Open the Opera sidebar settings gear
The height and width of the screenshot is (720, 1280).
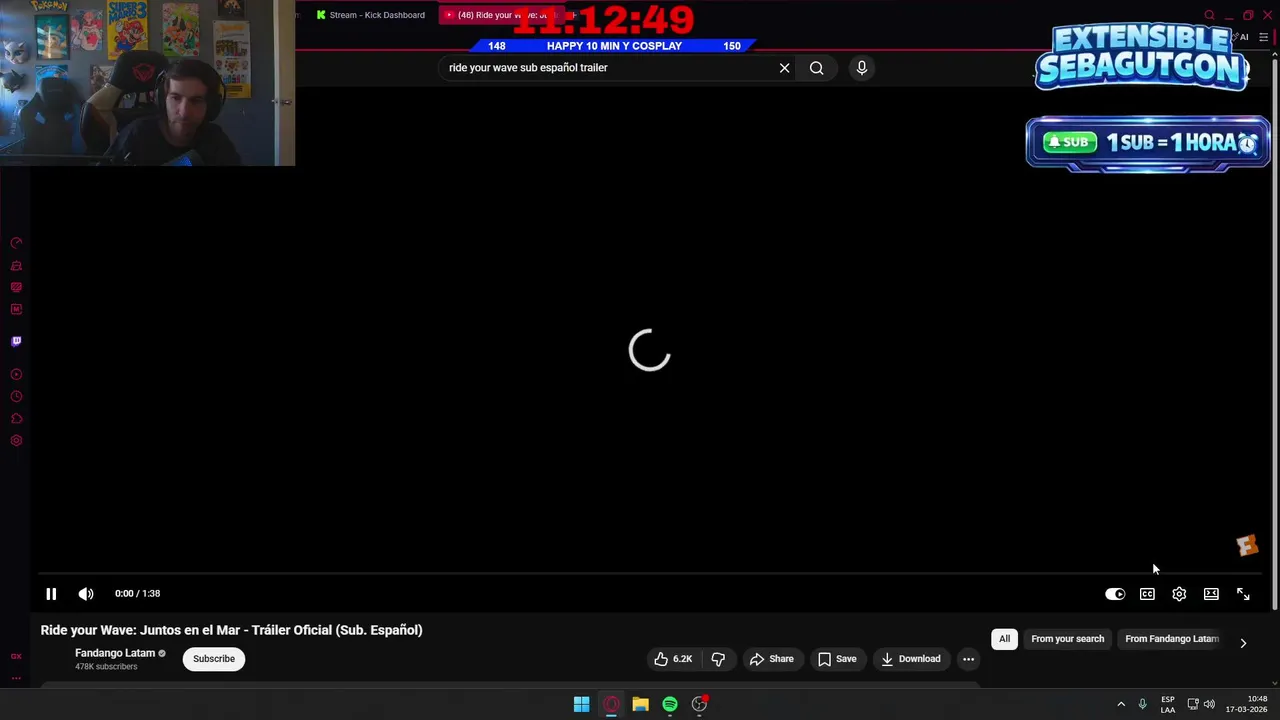[16, 441]
